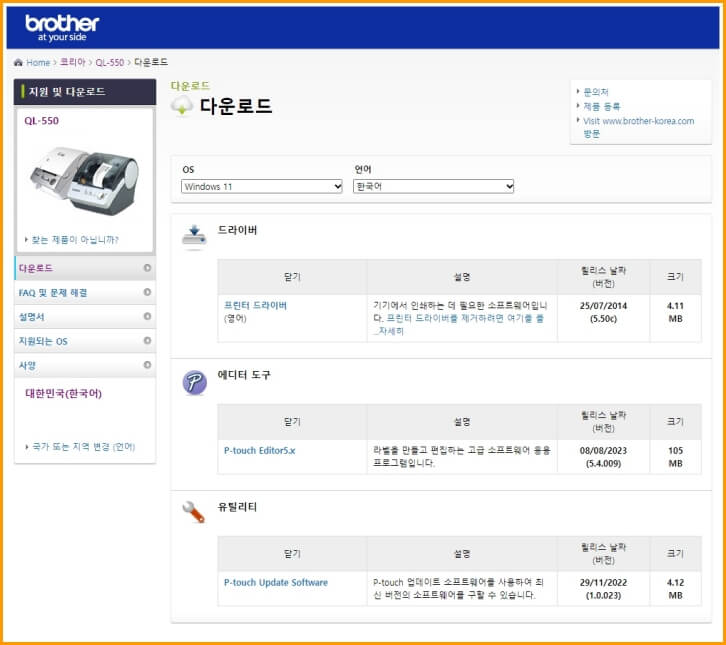The width and height of the screenshot is (726, 645).
Task: Click the 29/11/2022 (1.0.023) release date cell
Action: 603,589
